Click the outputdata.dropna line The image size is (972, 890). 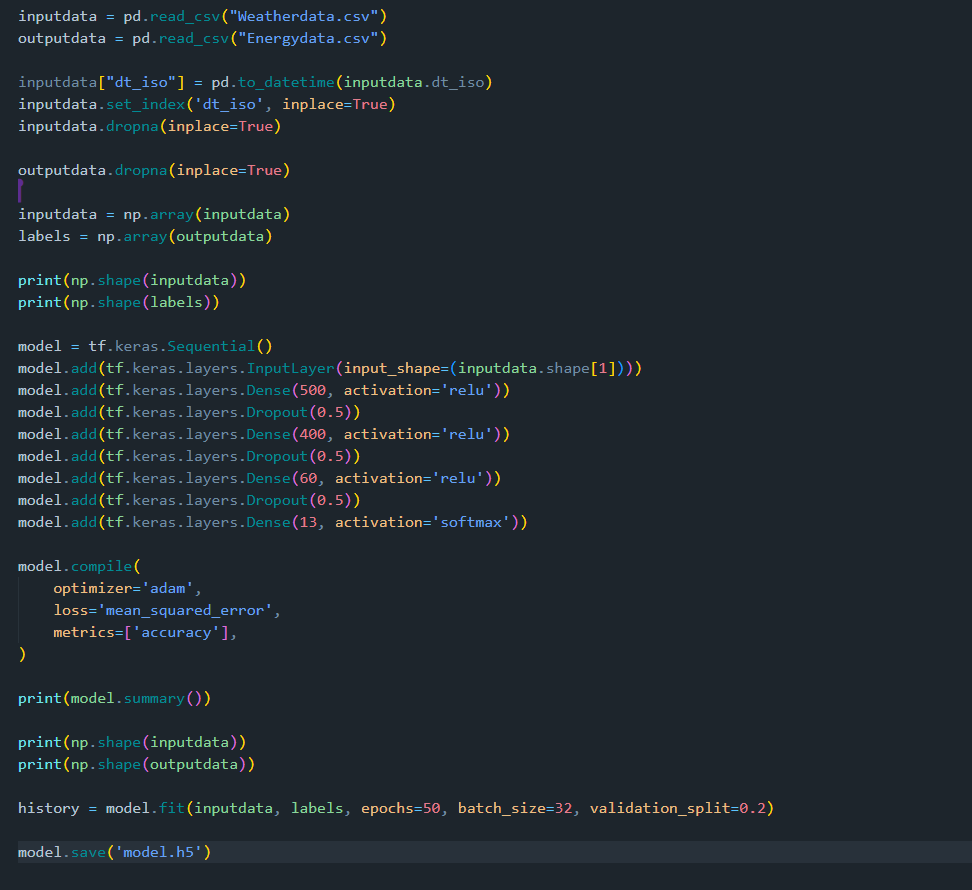pos(154,170)
